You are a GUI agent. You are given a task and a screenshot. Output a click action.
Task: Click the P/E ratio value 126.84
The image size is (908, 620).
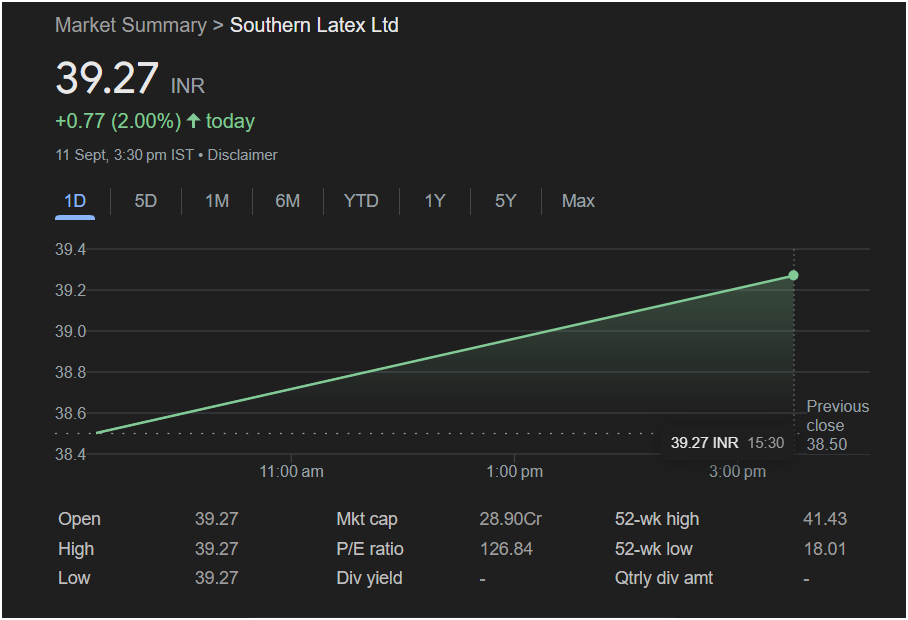[x=506, y=549]
